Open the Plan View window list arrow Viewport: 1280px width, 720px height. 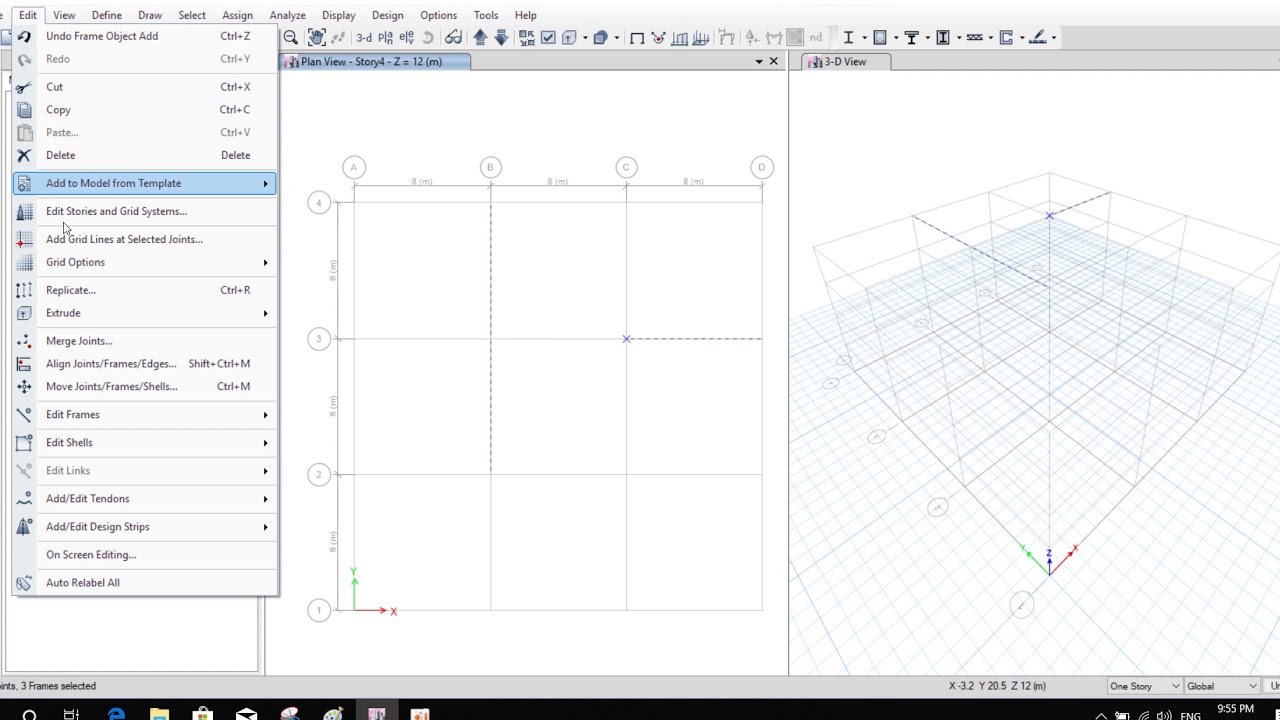point(758,61)
